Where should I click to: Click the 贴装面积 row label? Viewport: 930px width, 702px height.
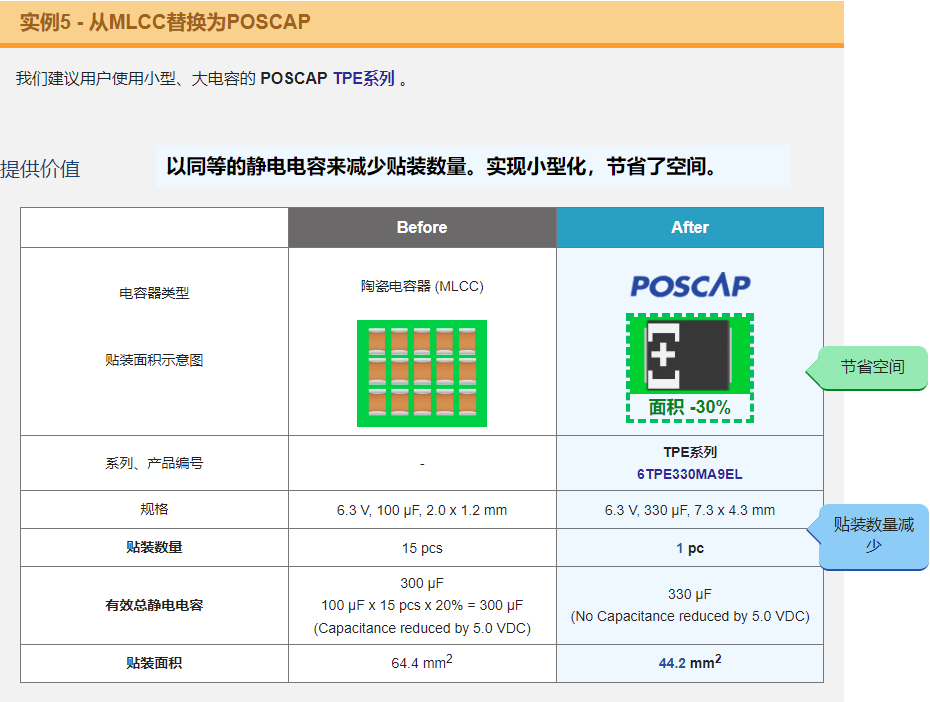coord(154,663)
